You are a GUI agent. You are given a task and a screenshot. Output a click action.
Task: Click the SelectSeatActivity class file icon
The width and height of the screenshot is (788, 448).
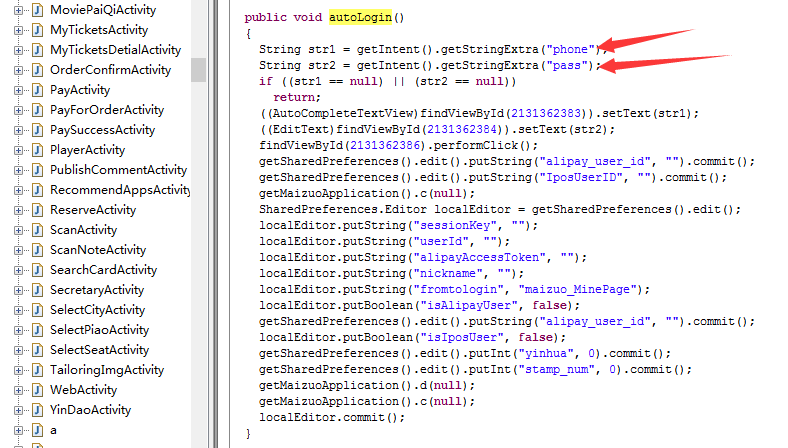point(38,350)
